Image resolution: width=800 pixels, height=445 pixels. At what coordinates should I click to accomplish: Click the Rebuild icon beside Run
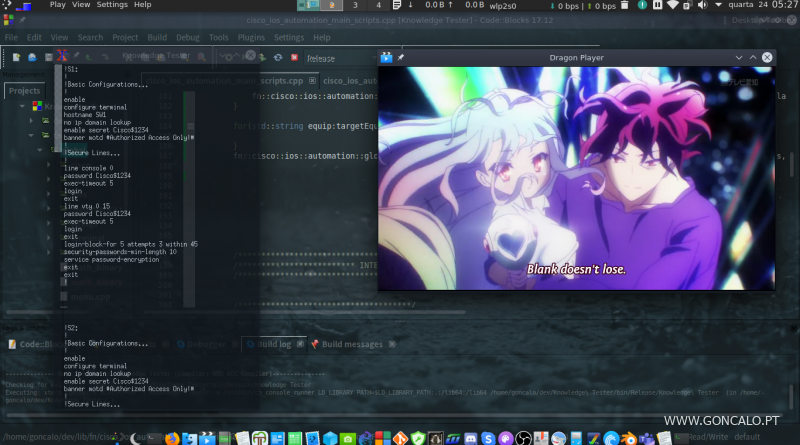(277, 58)
